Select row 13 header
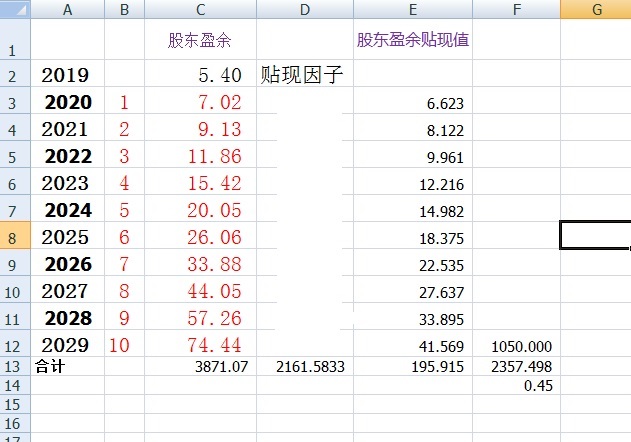Viewport: 631px width, 442px height. coord(15,366)
